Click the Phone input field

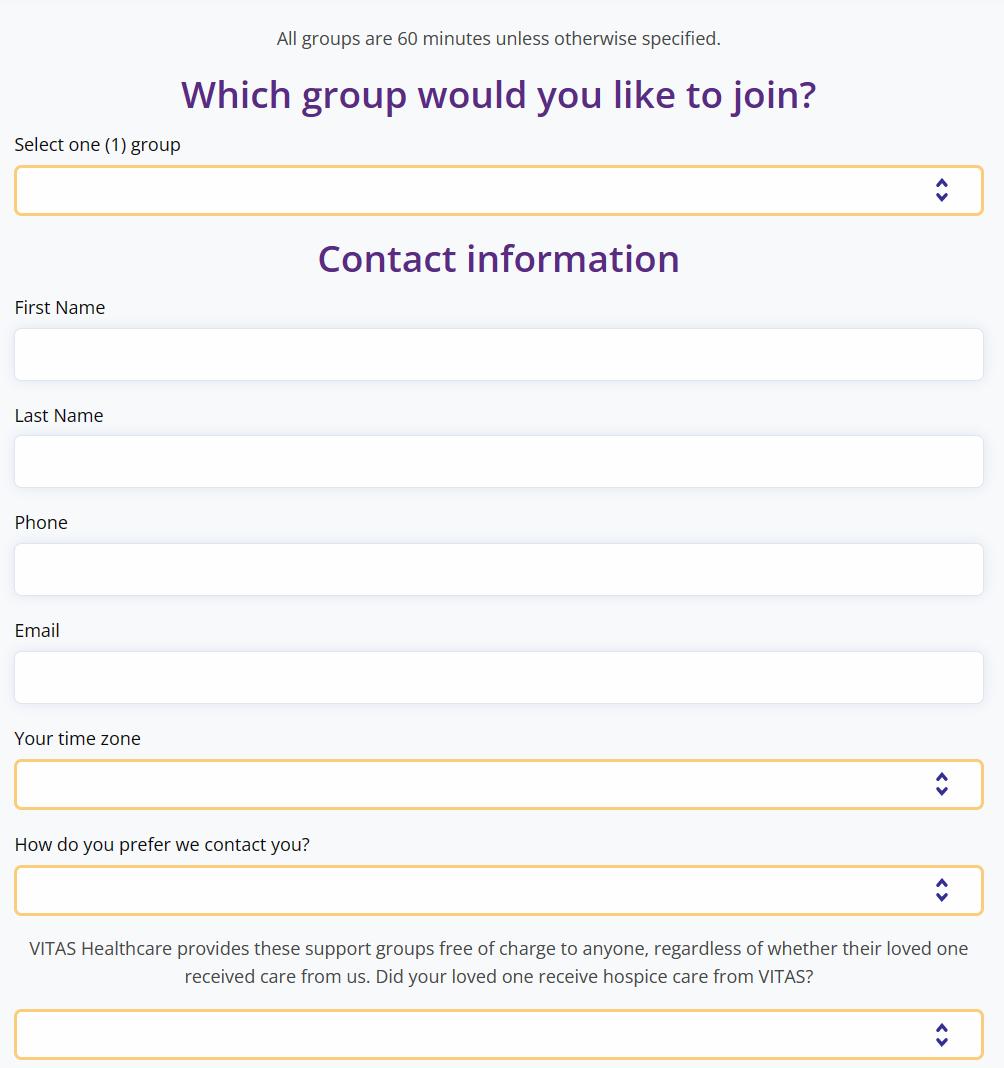click(498, 570)
